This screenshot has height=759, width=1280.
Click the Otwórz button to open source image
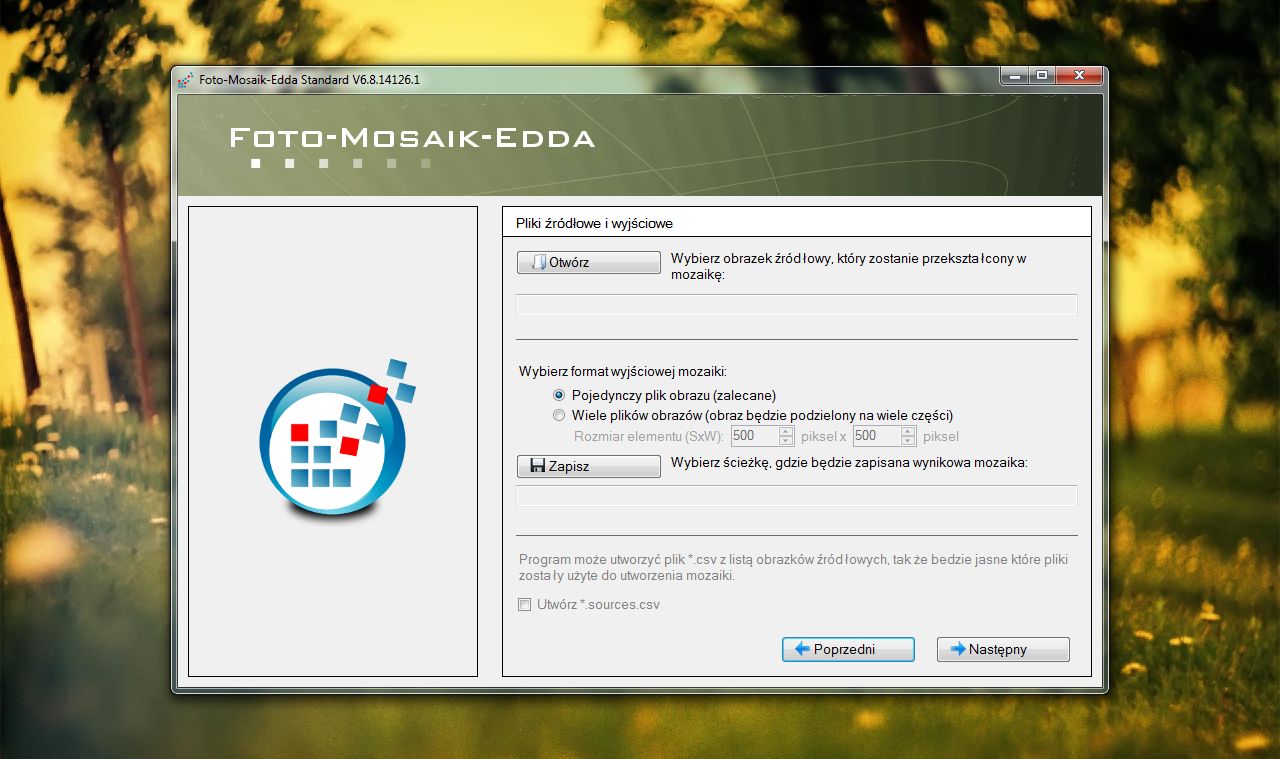click(588, 262)
